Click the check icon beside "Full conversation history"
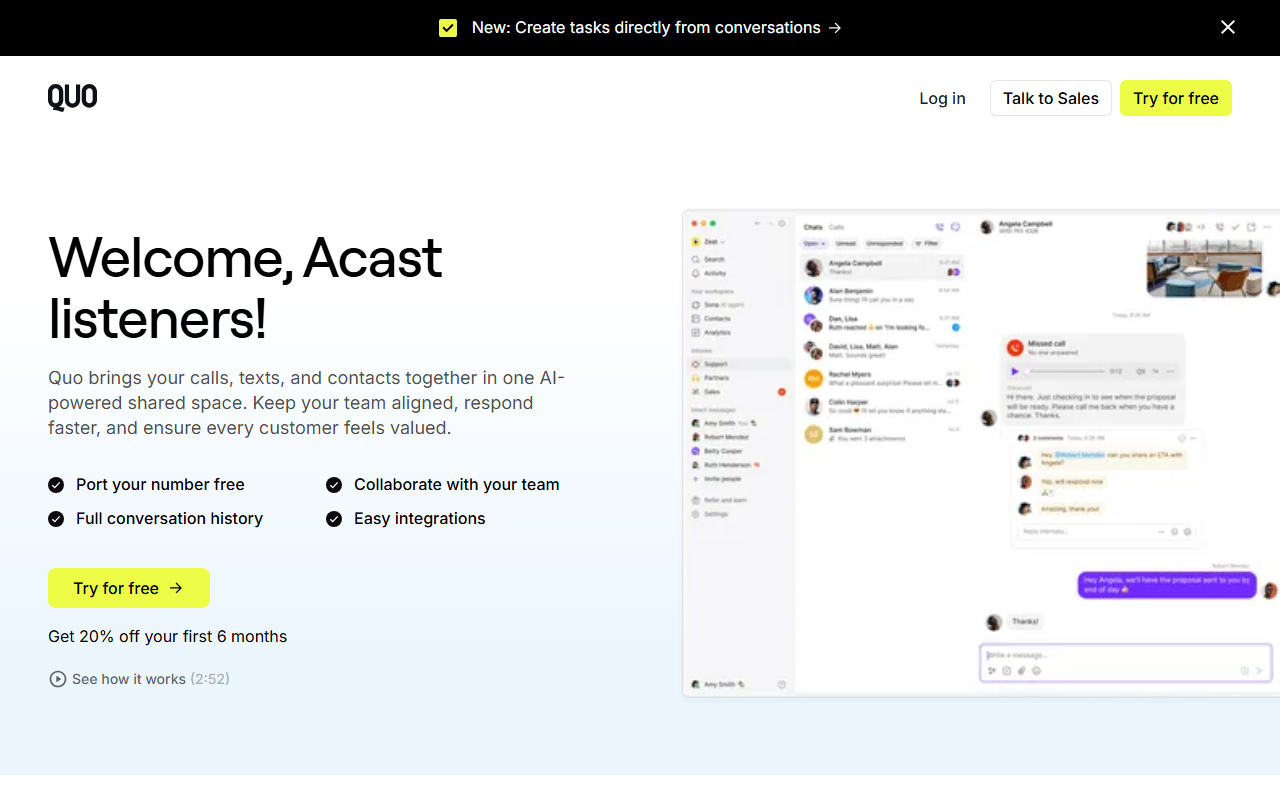 [x=56, y=519]
